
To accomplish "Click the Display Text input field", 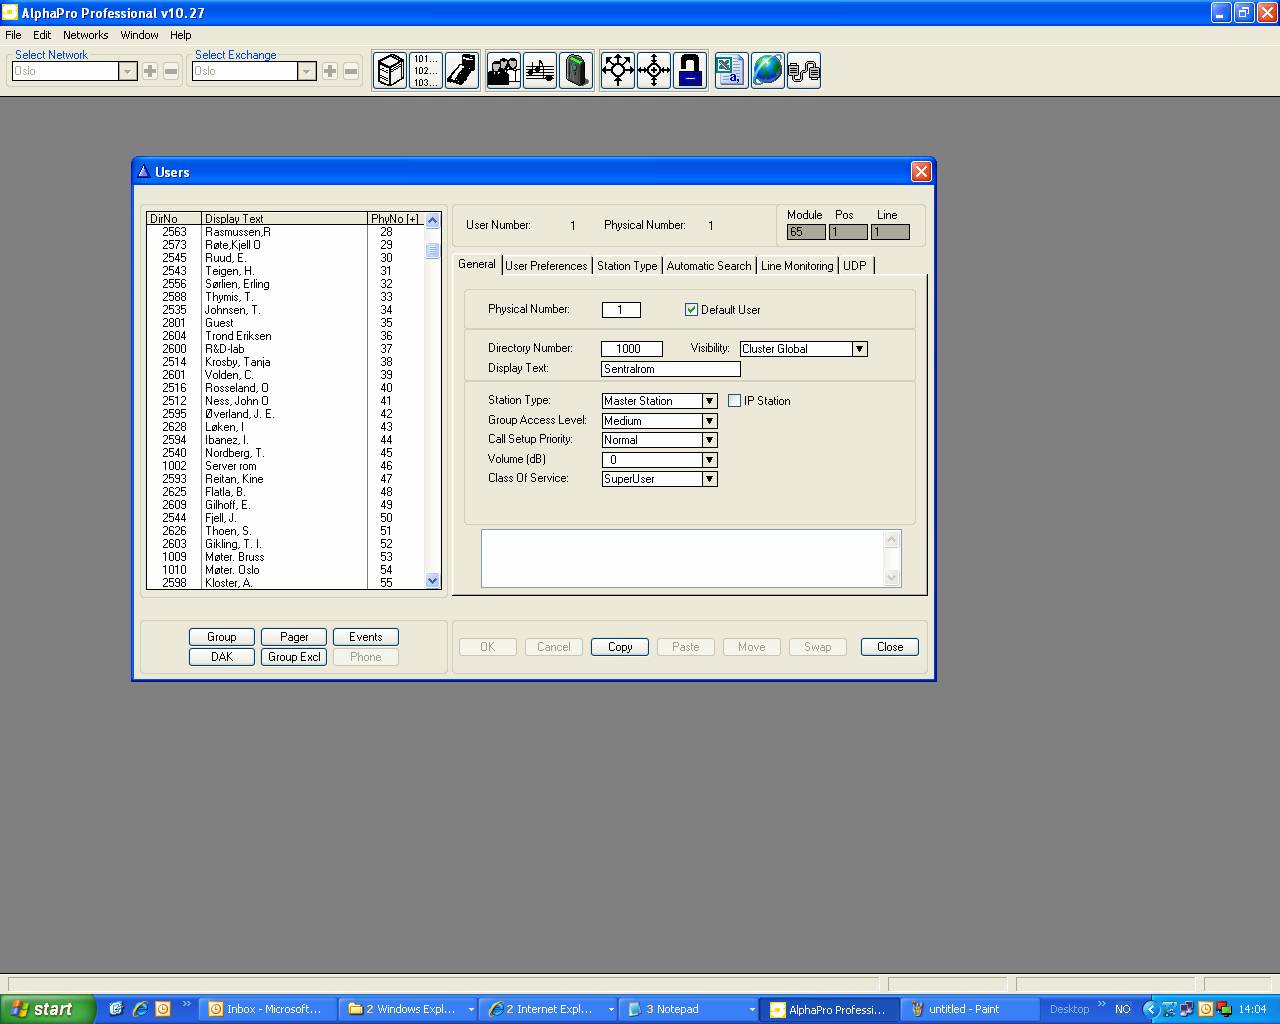I will pos(670,369).
